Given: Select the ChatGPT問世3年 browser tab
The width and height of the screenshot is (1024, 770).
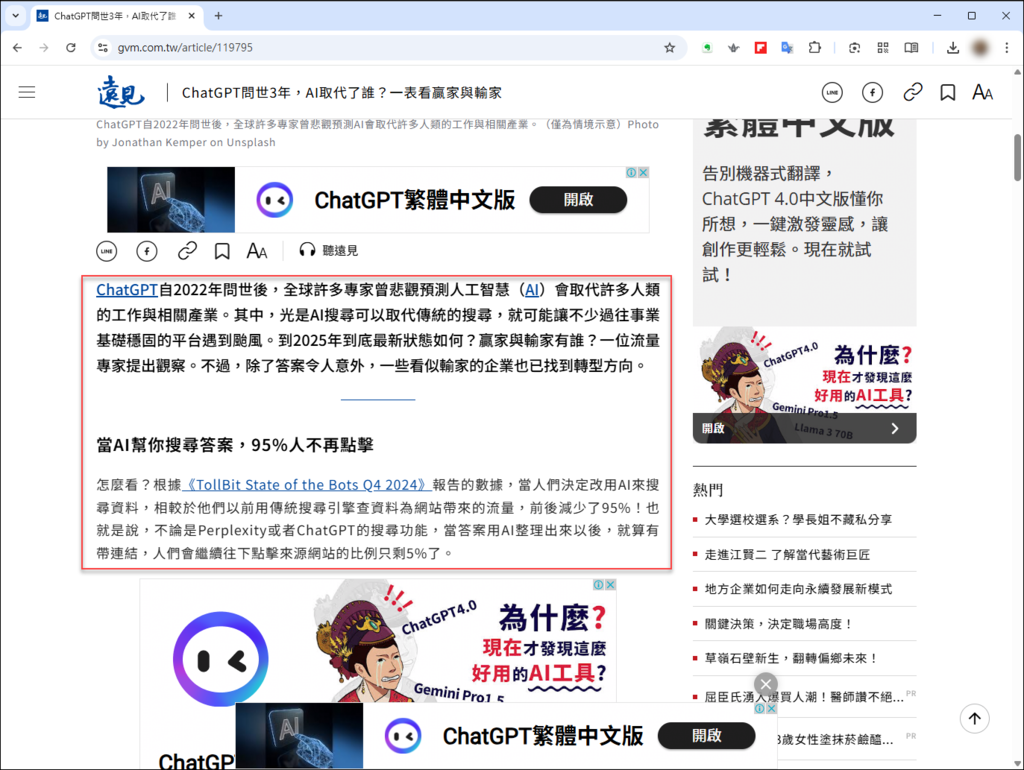Looking at the screenshot, I should click(117, 16).
